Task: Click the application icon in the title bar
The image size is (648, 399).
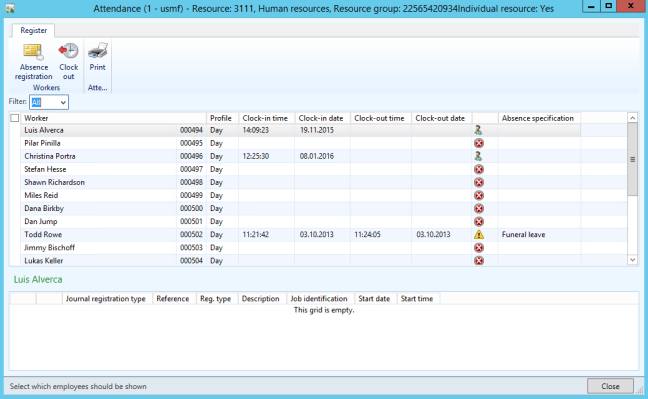Action: [10, 8]
